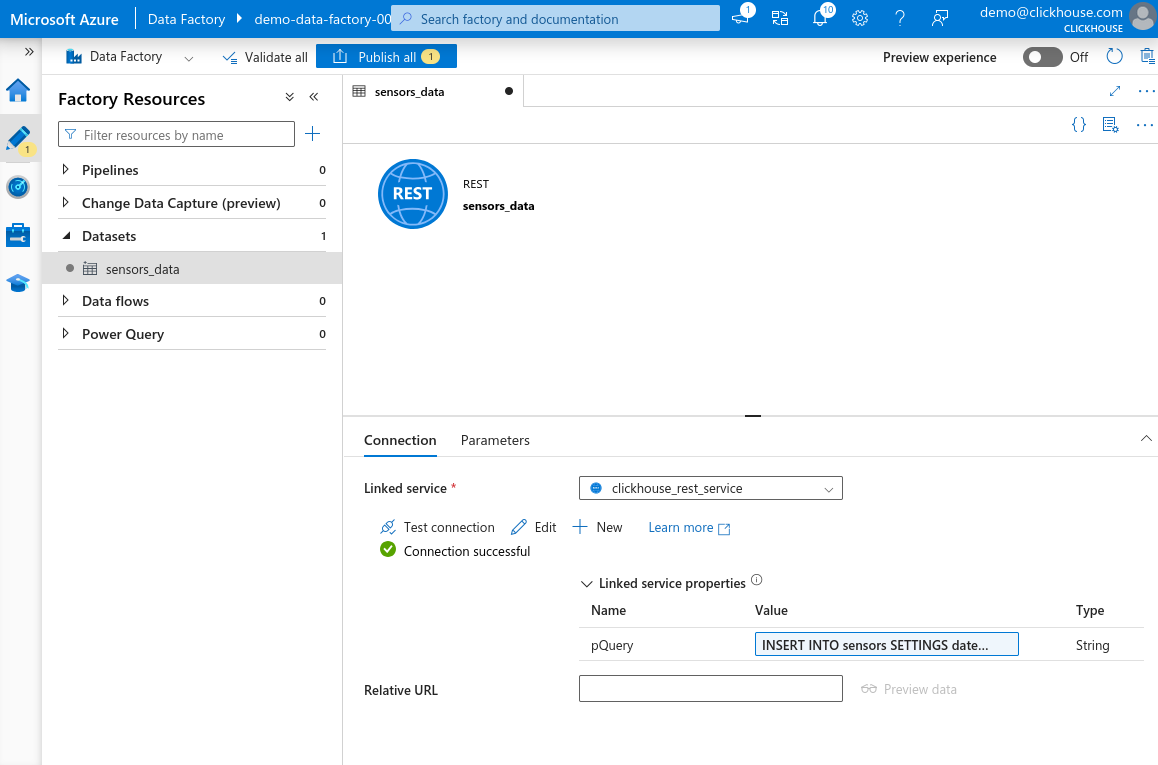1158x765 pixels.
Task: Toggle the Preview experience switch
Action: (1042, 57)
